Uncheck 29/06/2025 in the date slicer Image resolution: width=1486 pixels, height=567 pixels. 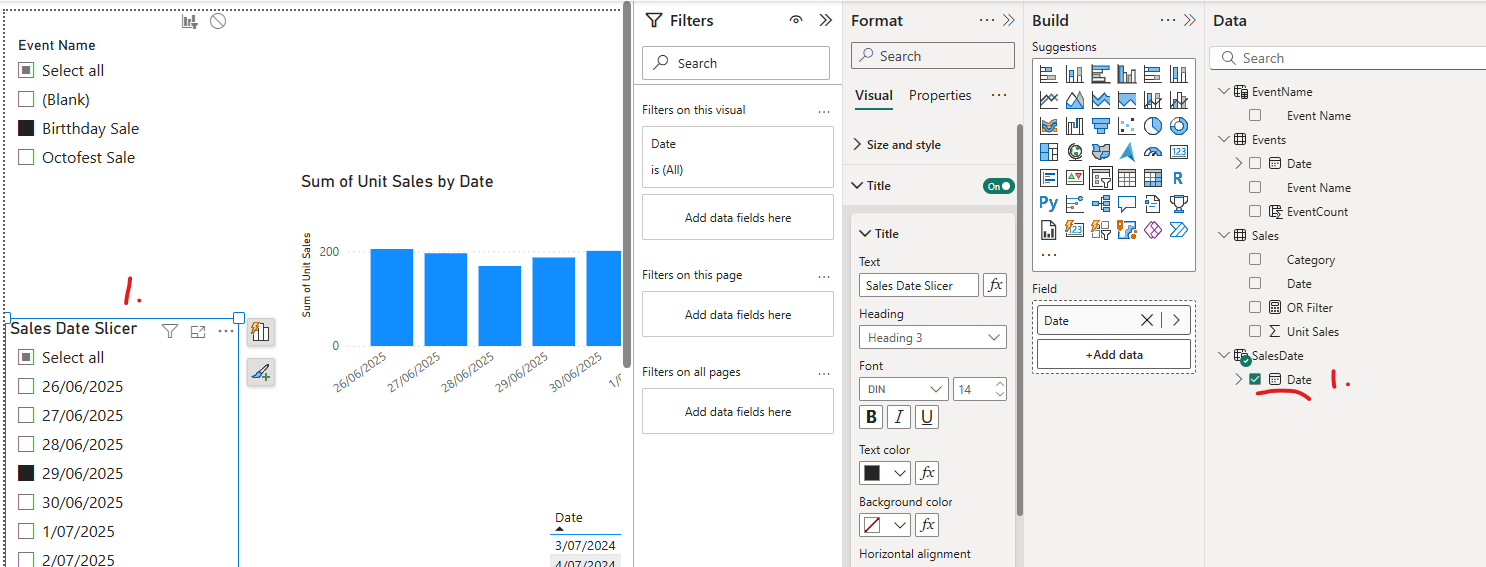pyautogui.click(x=26, y=473)
